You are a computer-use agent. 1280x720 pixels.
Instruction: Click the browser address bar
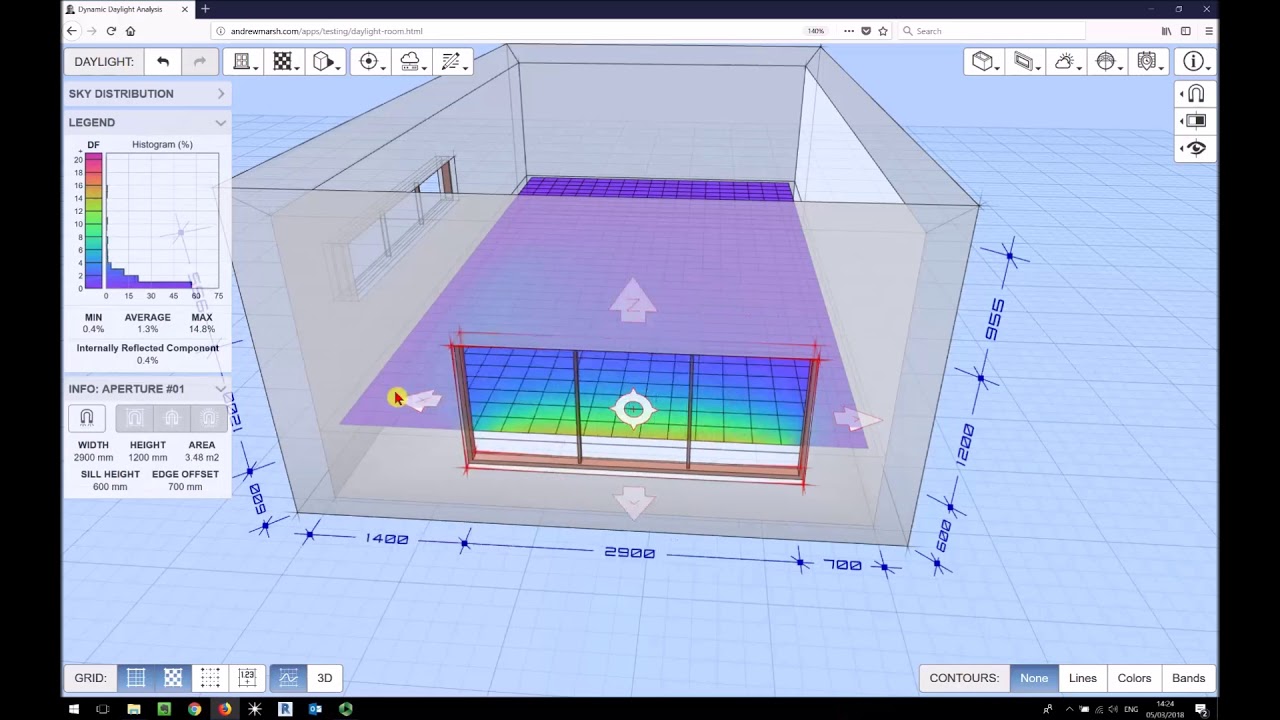(x=510, y=31)
